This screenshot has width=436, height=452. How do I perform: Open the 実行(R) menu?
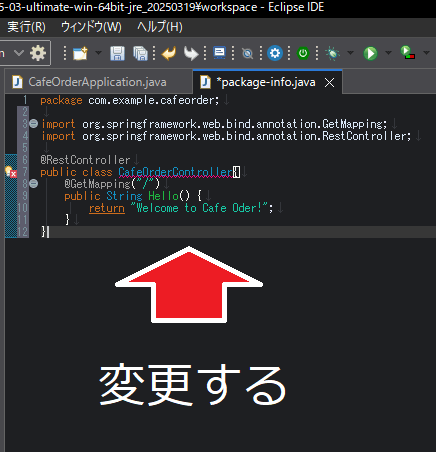[x=26, y=27]
